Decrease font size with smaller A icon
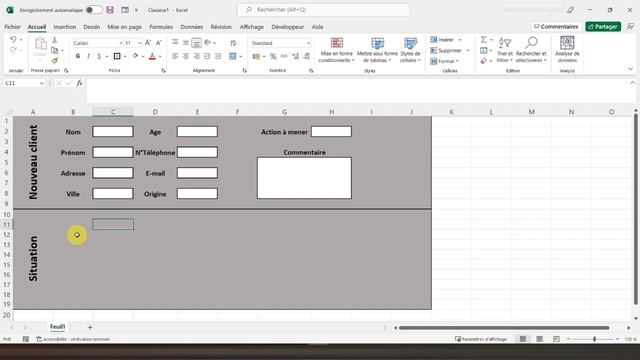Image resolution: width=640 pixels, height=360 pixels. pos(159,43)
